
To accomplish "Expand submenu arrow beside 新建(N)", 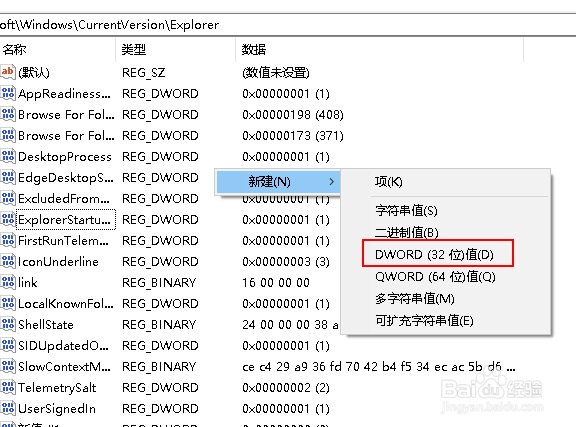I will 331,182.
